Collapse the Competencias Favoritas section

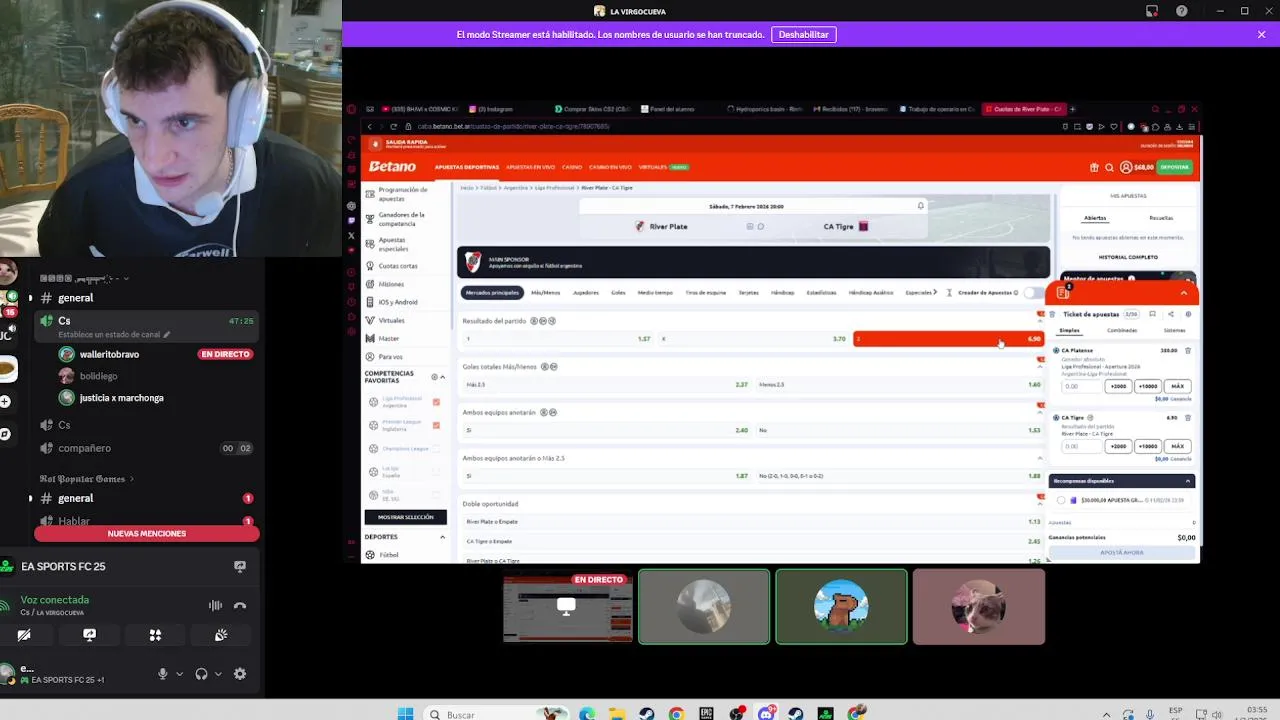click(442, 377)
